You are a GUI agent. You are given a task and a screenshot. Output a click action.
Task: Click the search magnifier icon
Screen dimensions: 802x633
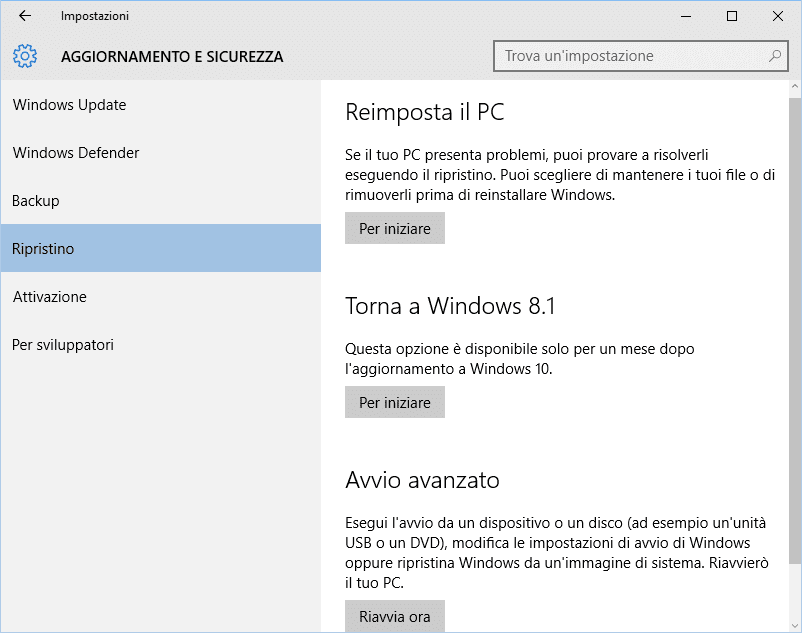(x=775, y=56)
